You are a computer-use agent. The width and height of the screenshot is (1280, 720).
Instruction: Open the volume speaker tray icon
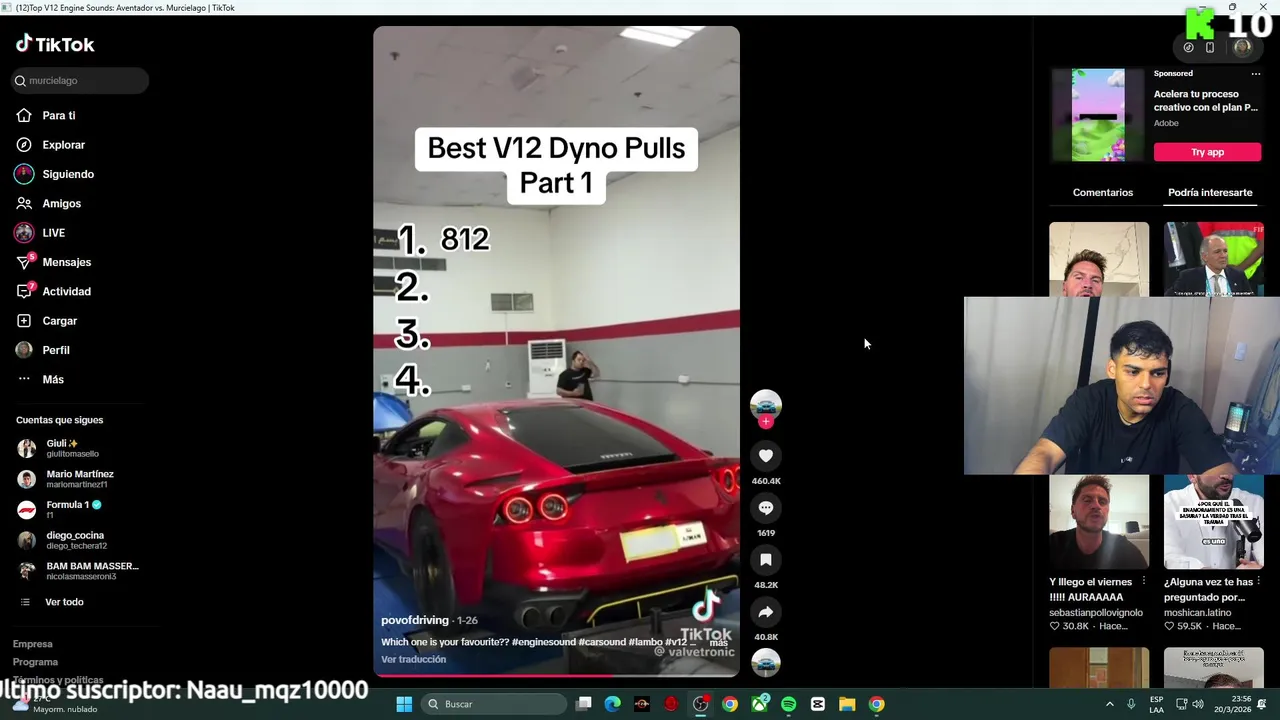[x=1198, y=704]
